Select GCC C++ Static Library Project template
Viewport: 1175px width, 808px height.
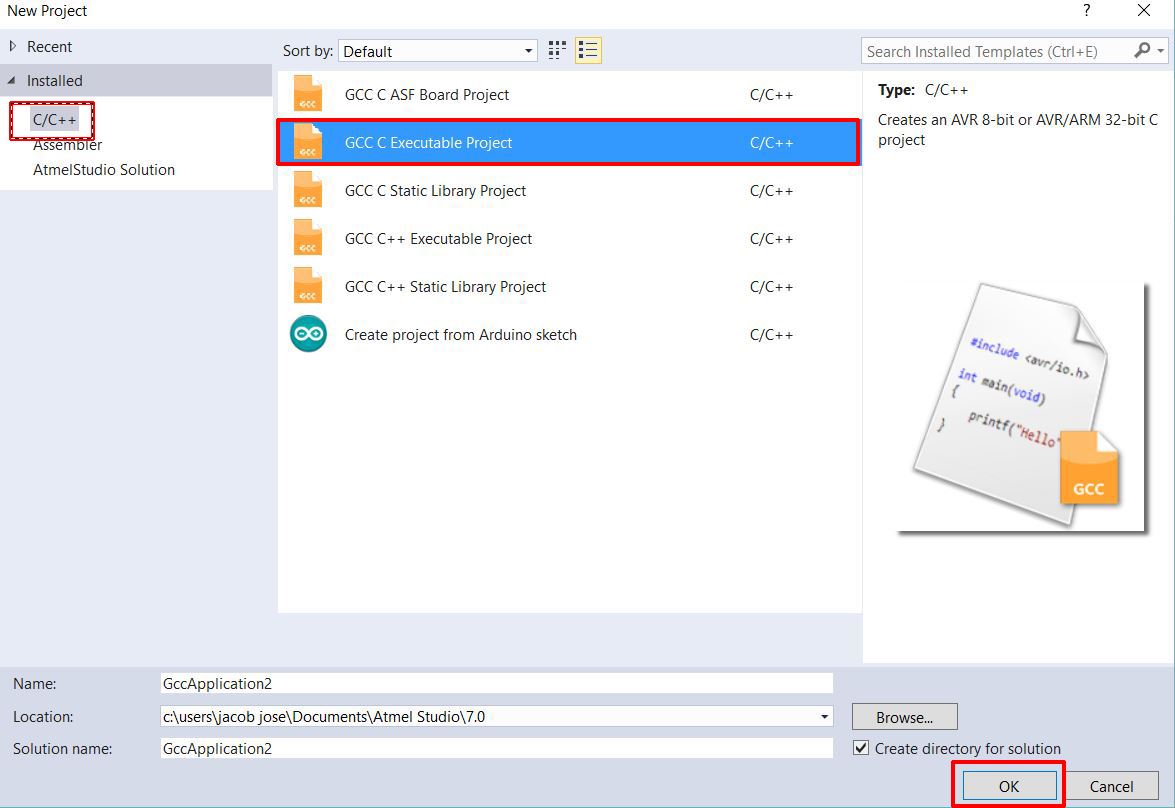tap(570, 286)
